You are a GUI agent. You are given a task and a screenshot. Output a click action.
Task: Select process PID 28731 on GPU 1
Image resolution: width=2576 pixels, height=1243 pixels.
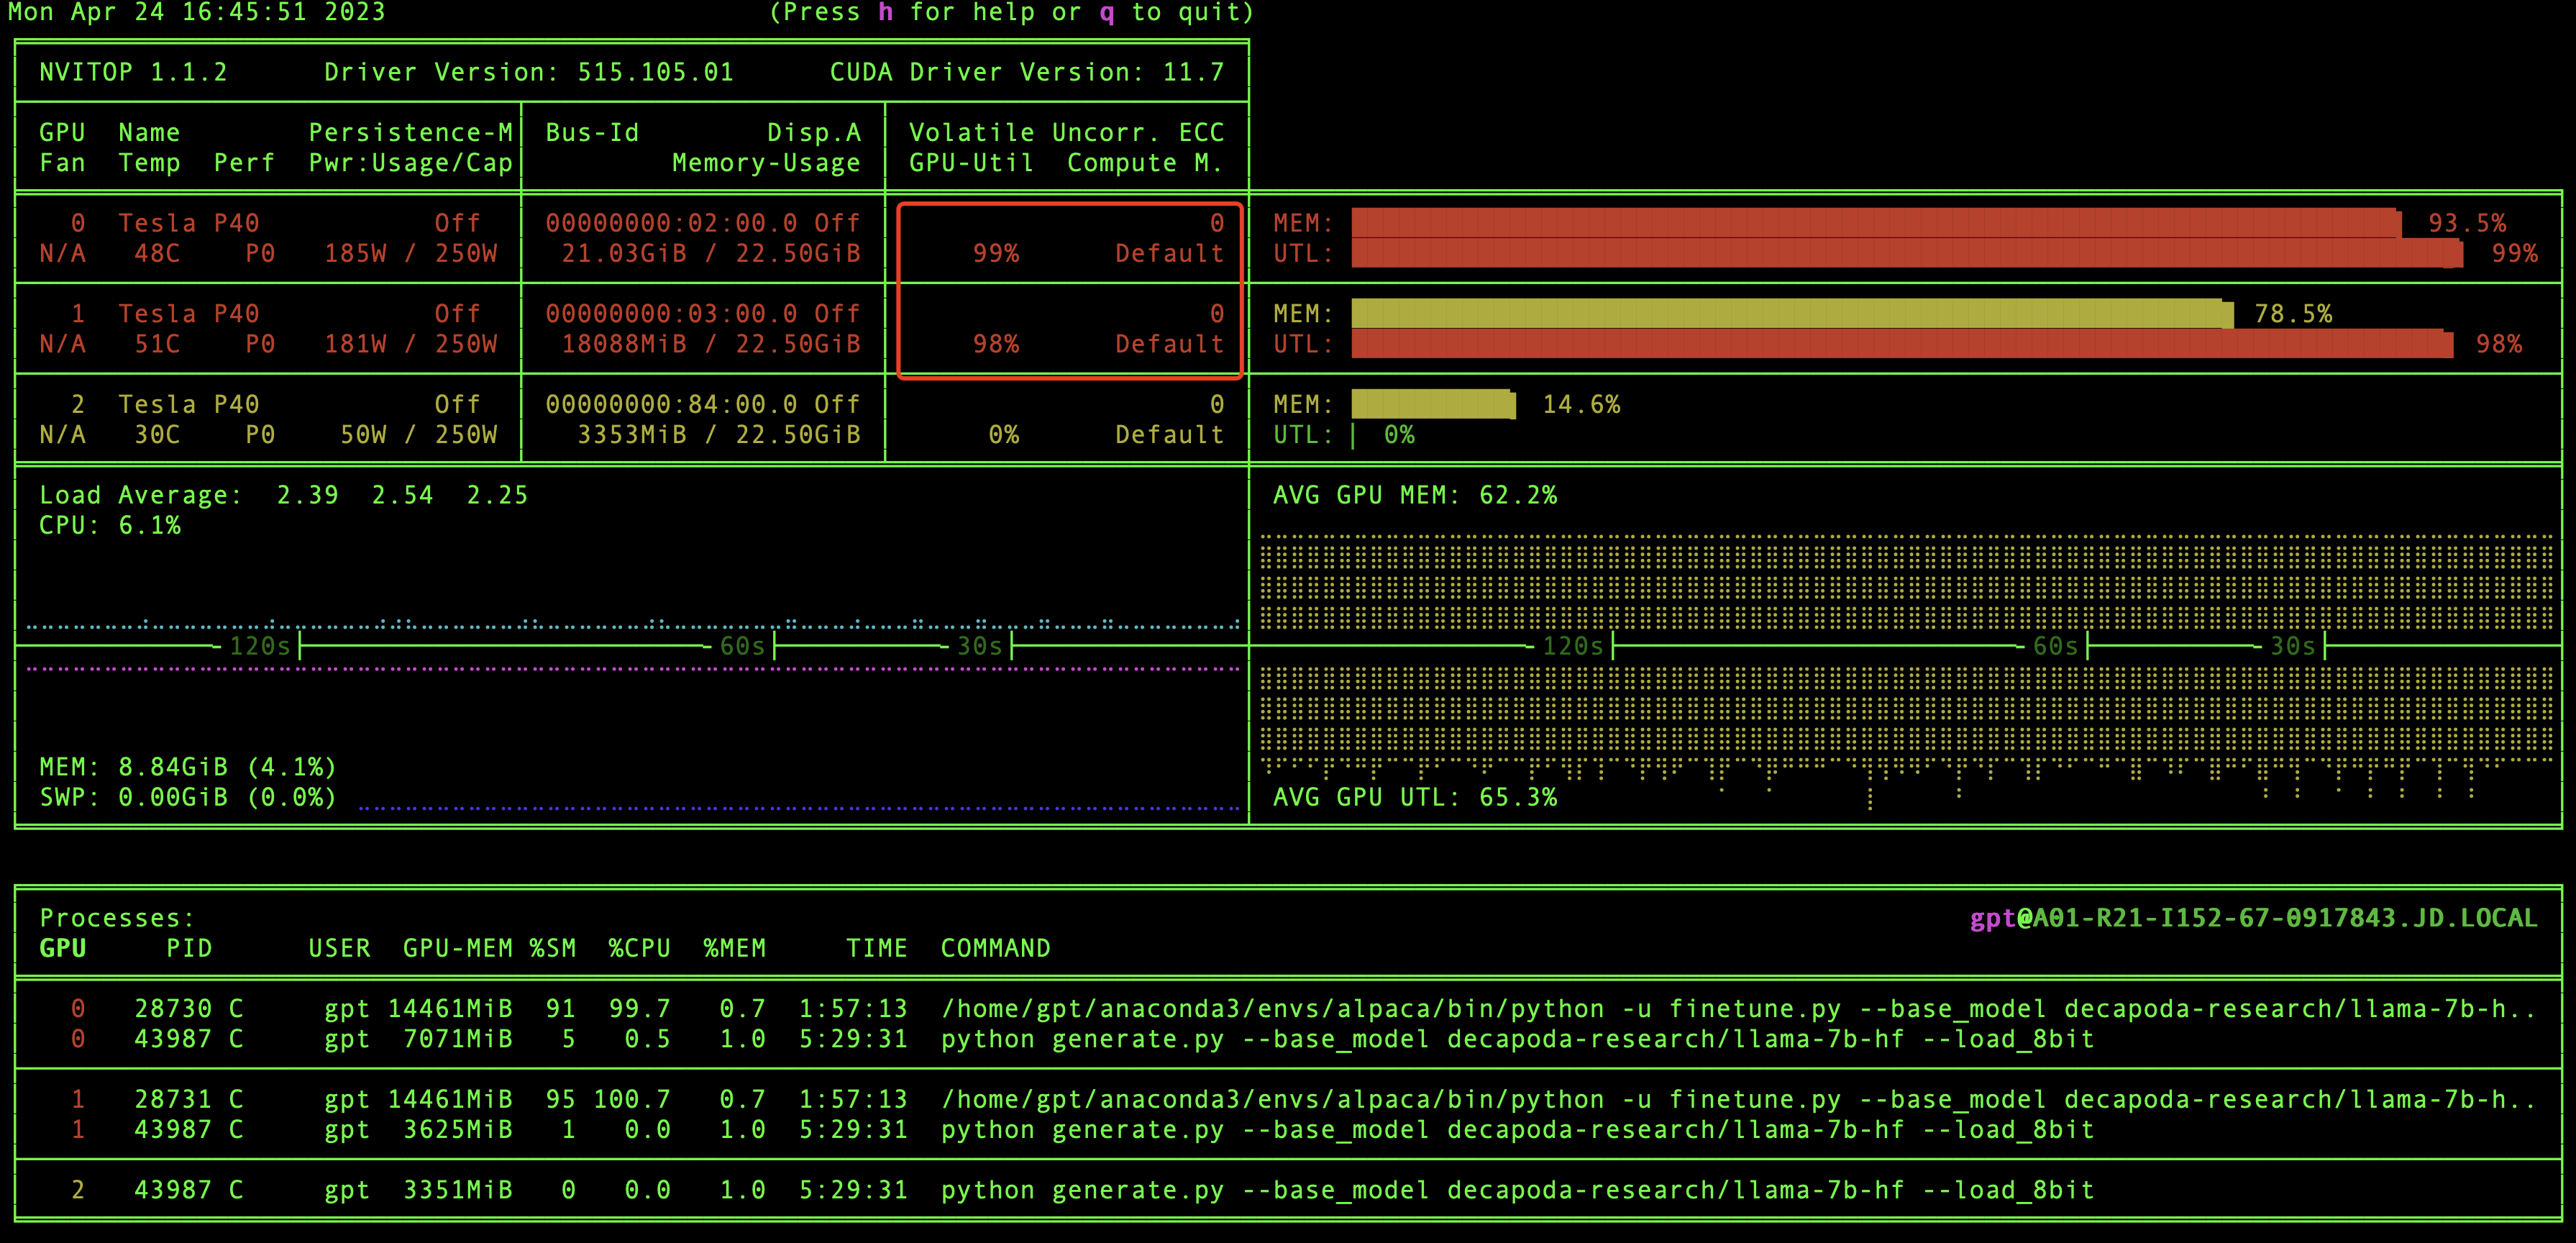(172, 1099)
